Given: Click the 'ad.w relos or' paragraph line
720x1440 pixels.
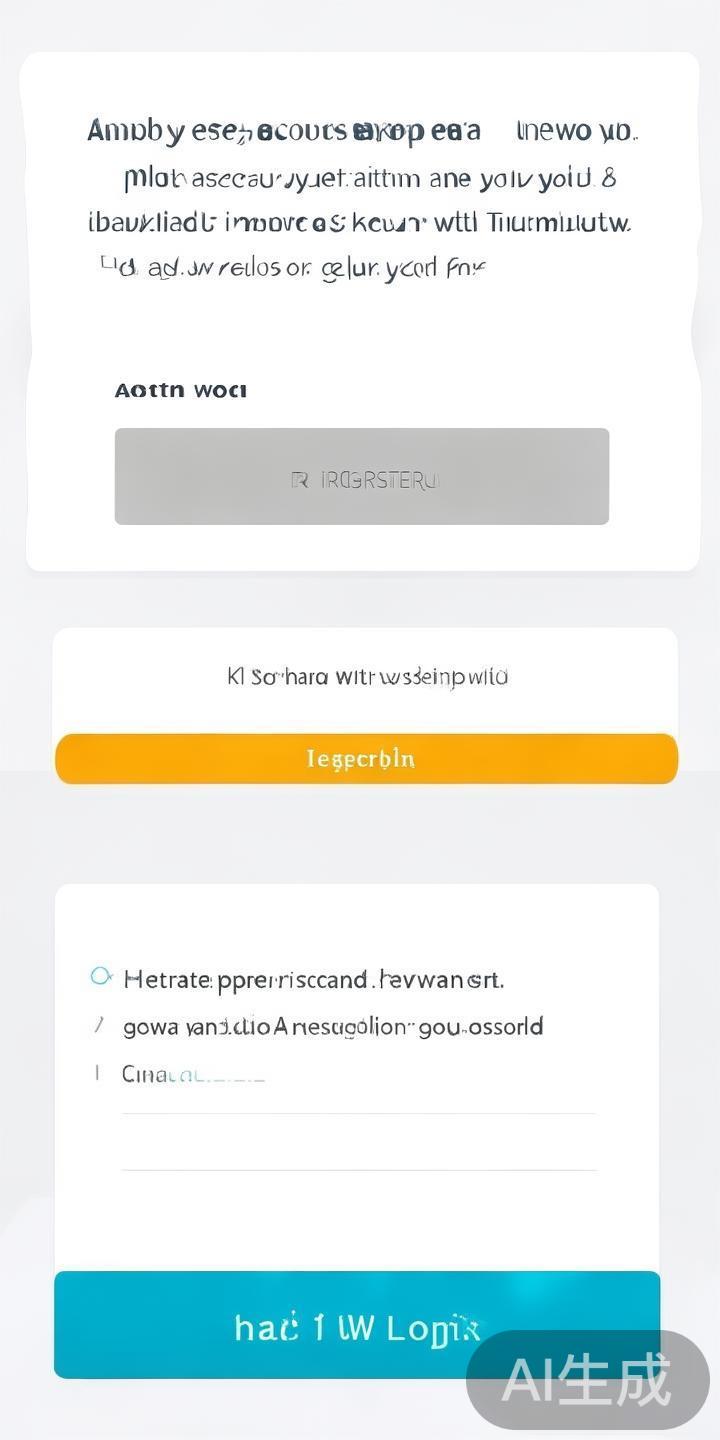Looking at the screenshot, I should tap(318, 268).
